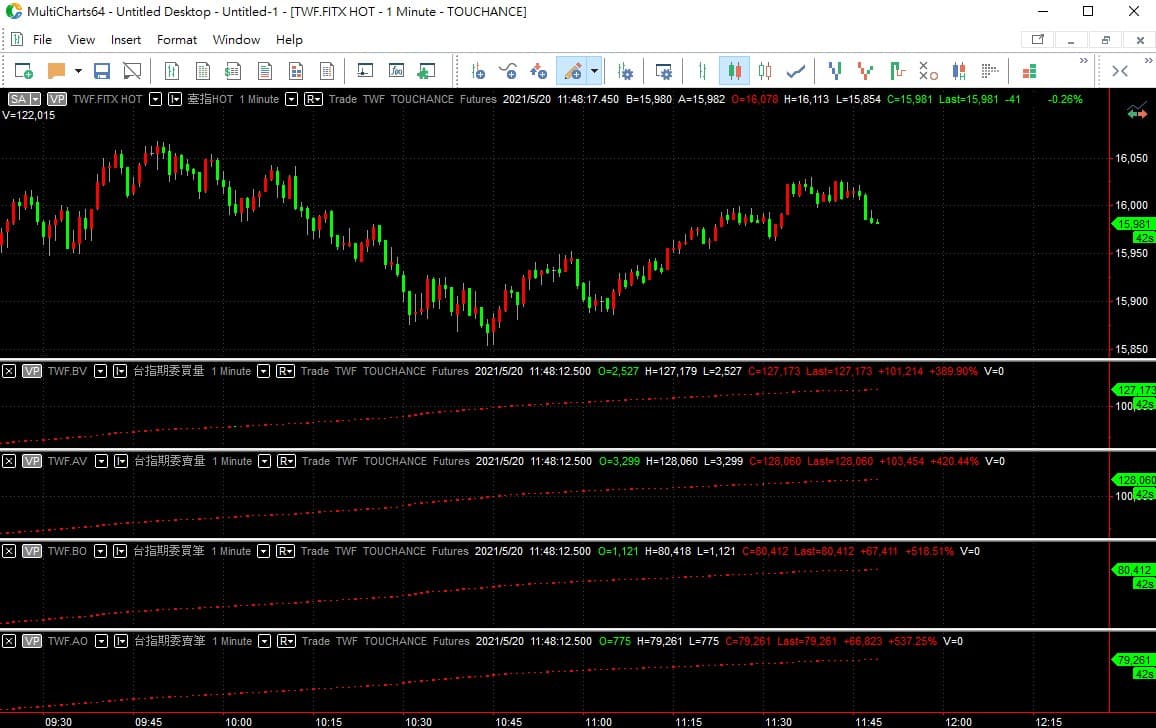Switch chart style to bar chart icon

coord(702,71)
